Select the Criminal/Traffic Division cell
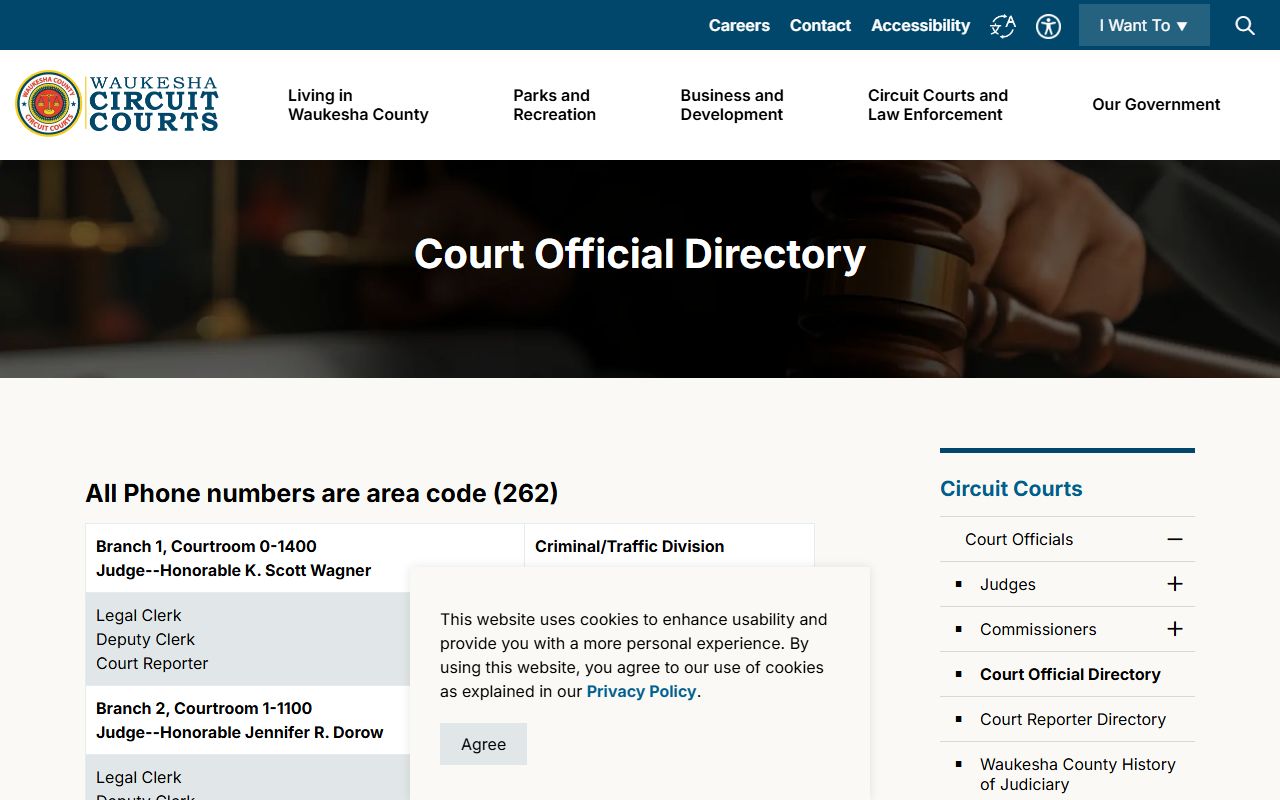This screenshot has height=800, width=1280. pos(669,546)
